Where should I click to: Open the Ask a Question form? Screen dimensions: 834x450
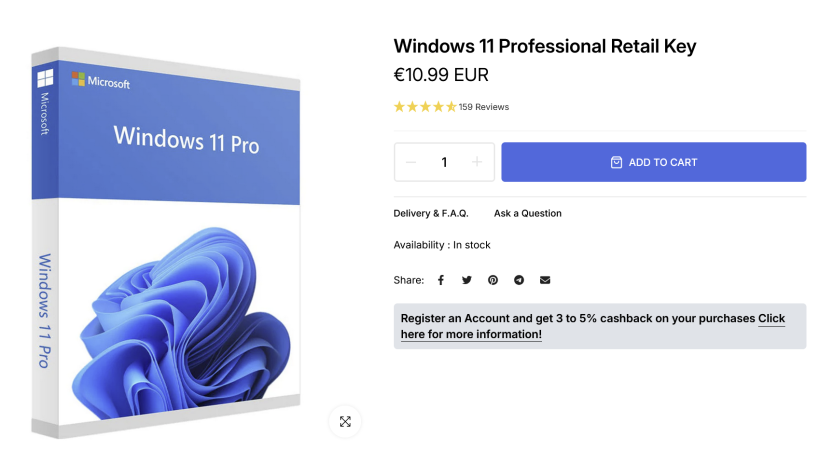[528, 213]
